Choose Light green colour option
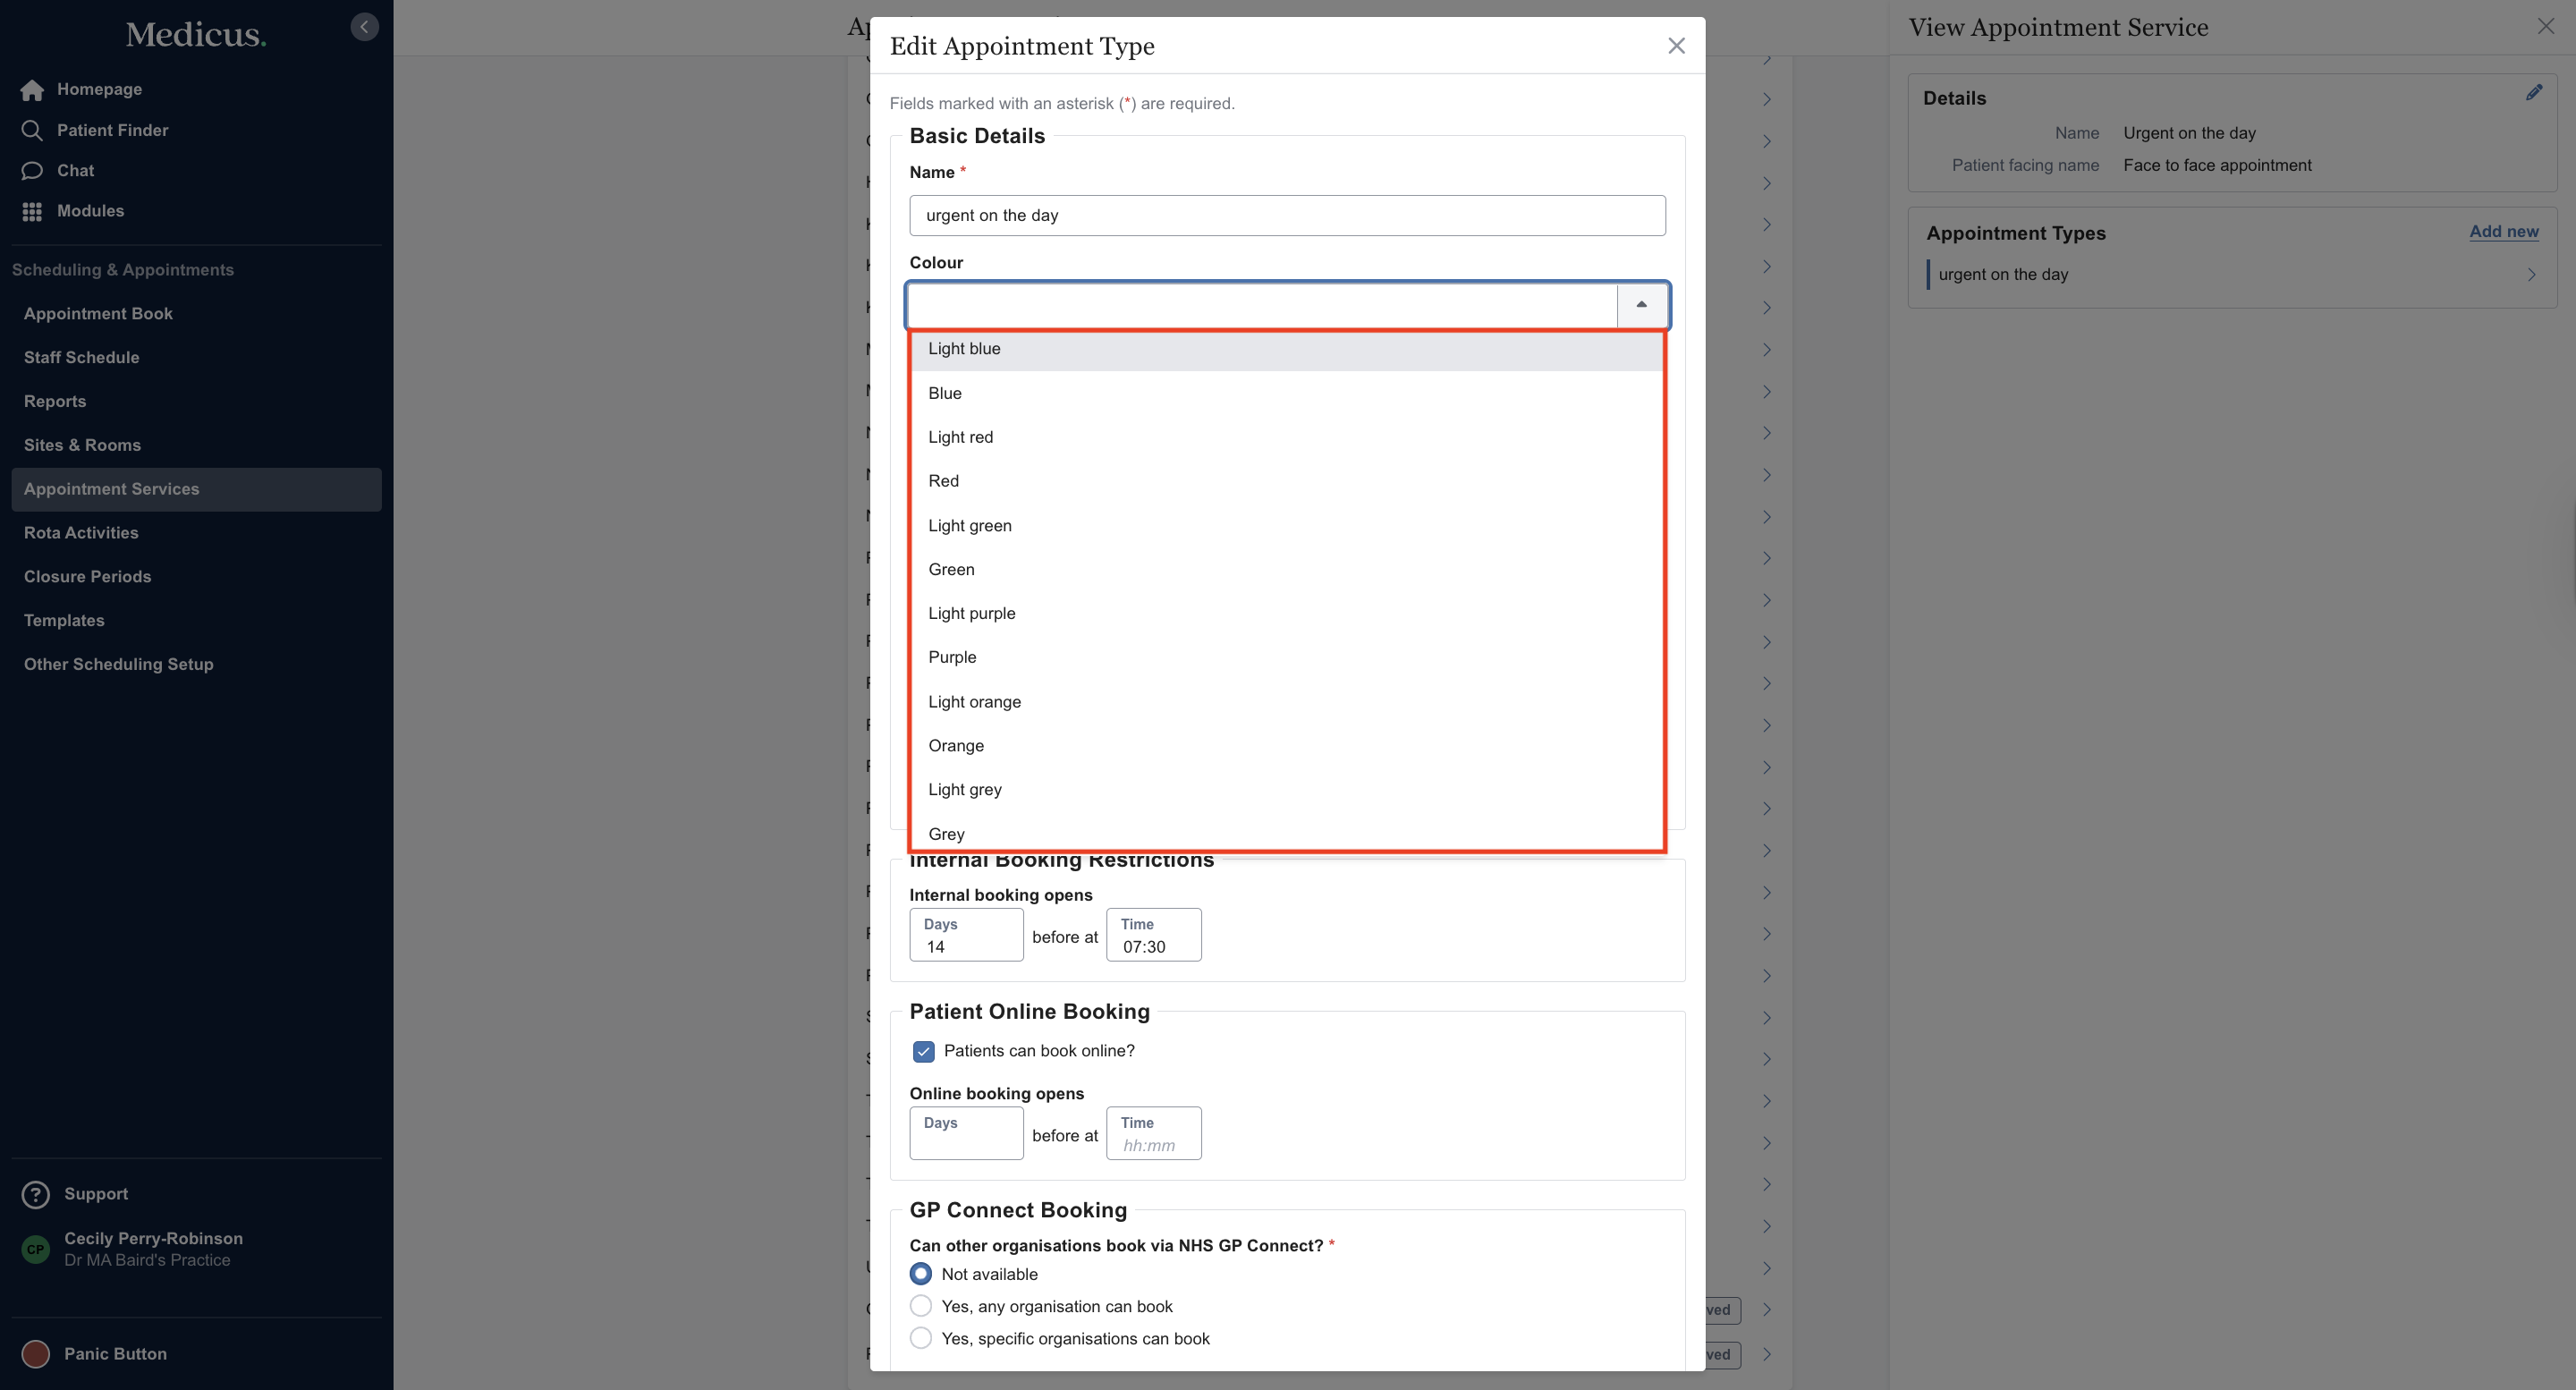 coord(1286,525)
